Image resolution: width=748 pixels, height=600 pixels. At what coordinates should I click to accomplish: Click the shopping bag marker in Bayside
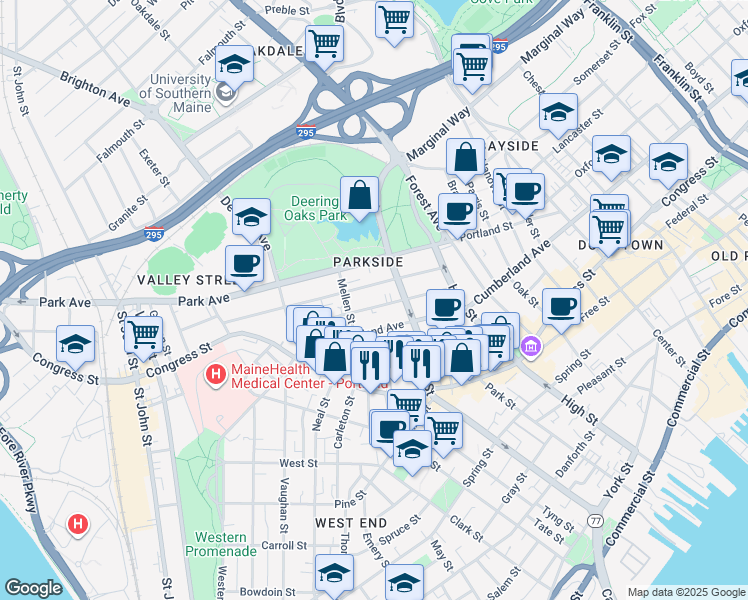pyautogui.click(x=466, y=158)
